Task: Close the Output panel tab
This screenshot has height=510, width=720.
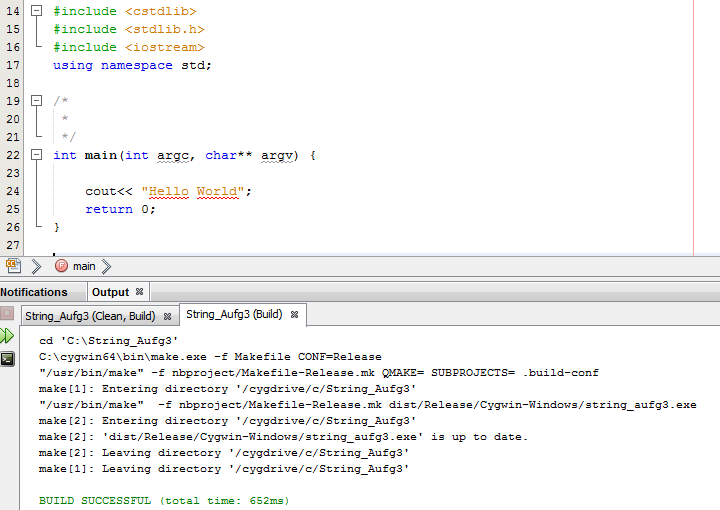Action: 140,291
